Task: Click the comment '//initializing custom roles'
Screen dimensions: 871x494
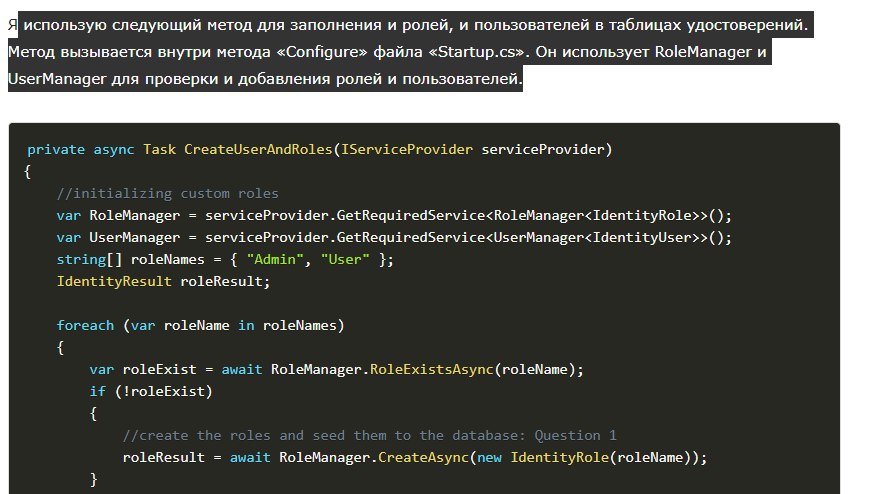Action: 167,193
